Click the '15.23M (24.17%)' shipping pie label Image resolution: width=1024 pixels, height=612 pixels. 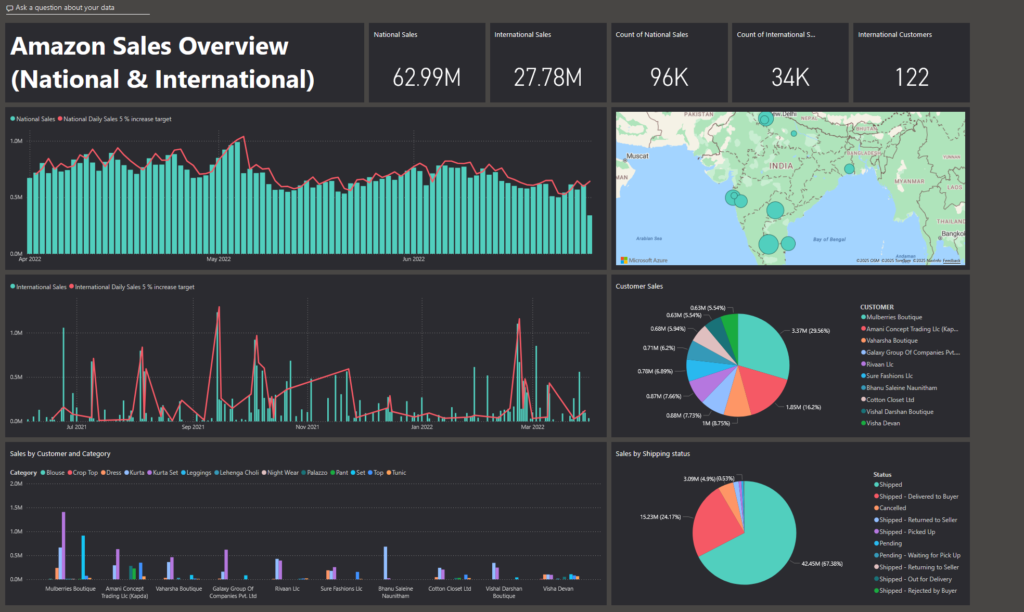pyautogui.click(x=660, y=517)
